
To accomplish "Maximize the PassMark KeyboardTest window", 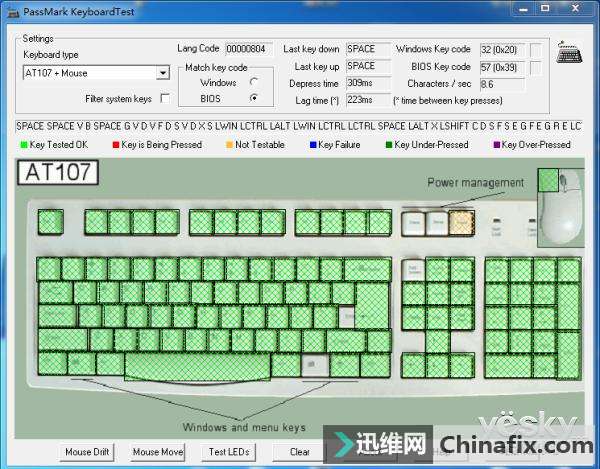I will (545, 8).
